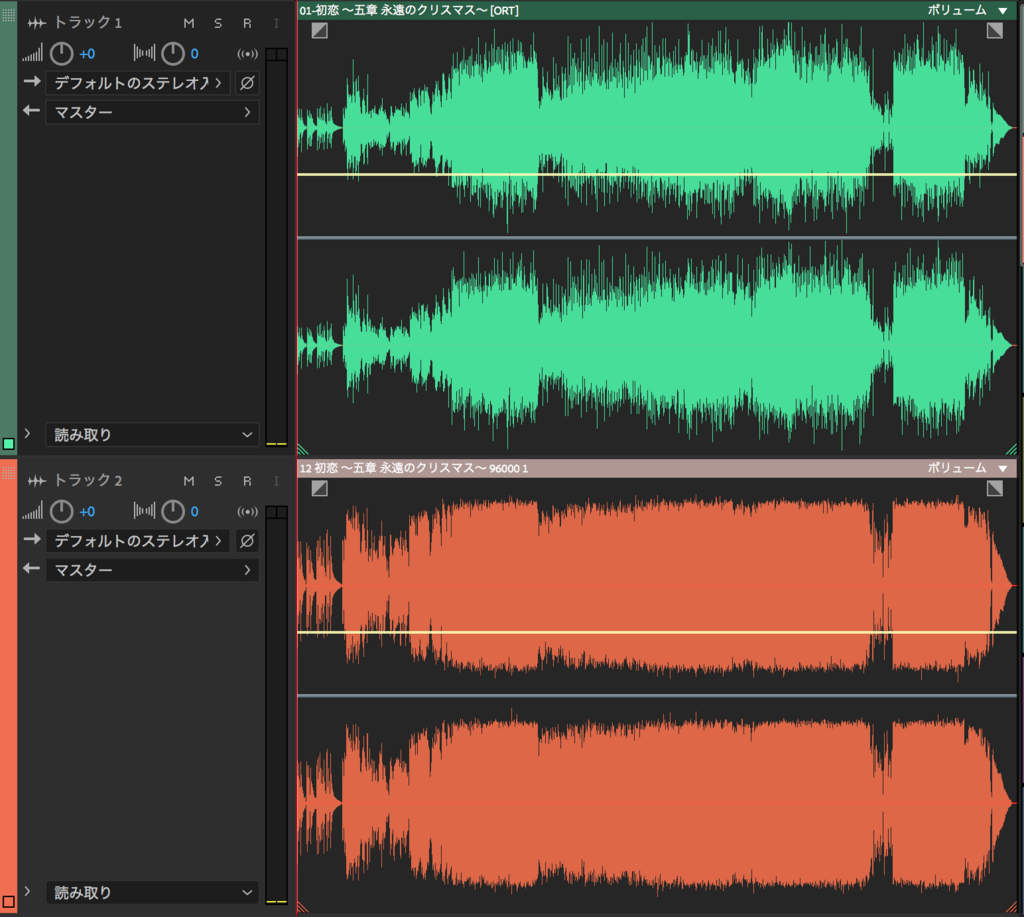The image size is (1024, 917).
Task: Open Track 1 input dropdown デフォルトのステレオ入
Action: point(138,83)
